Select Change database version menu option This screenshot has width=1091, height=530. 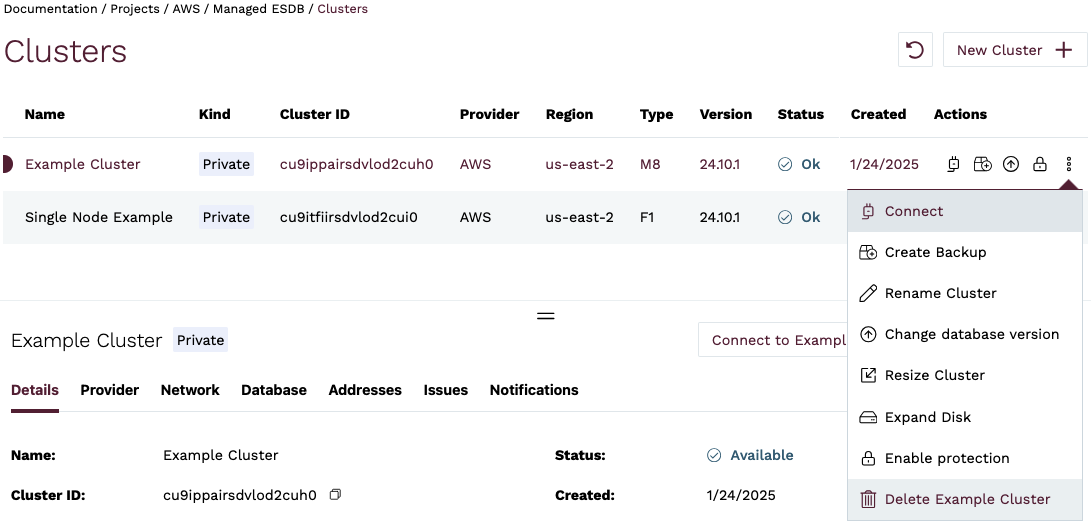click(971, 334)
